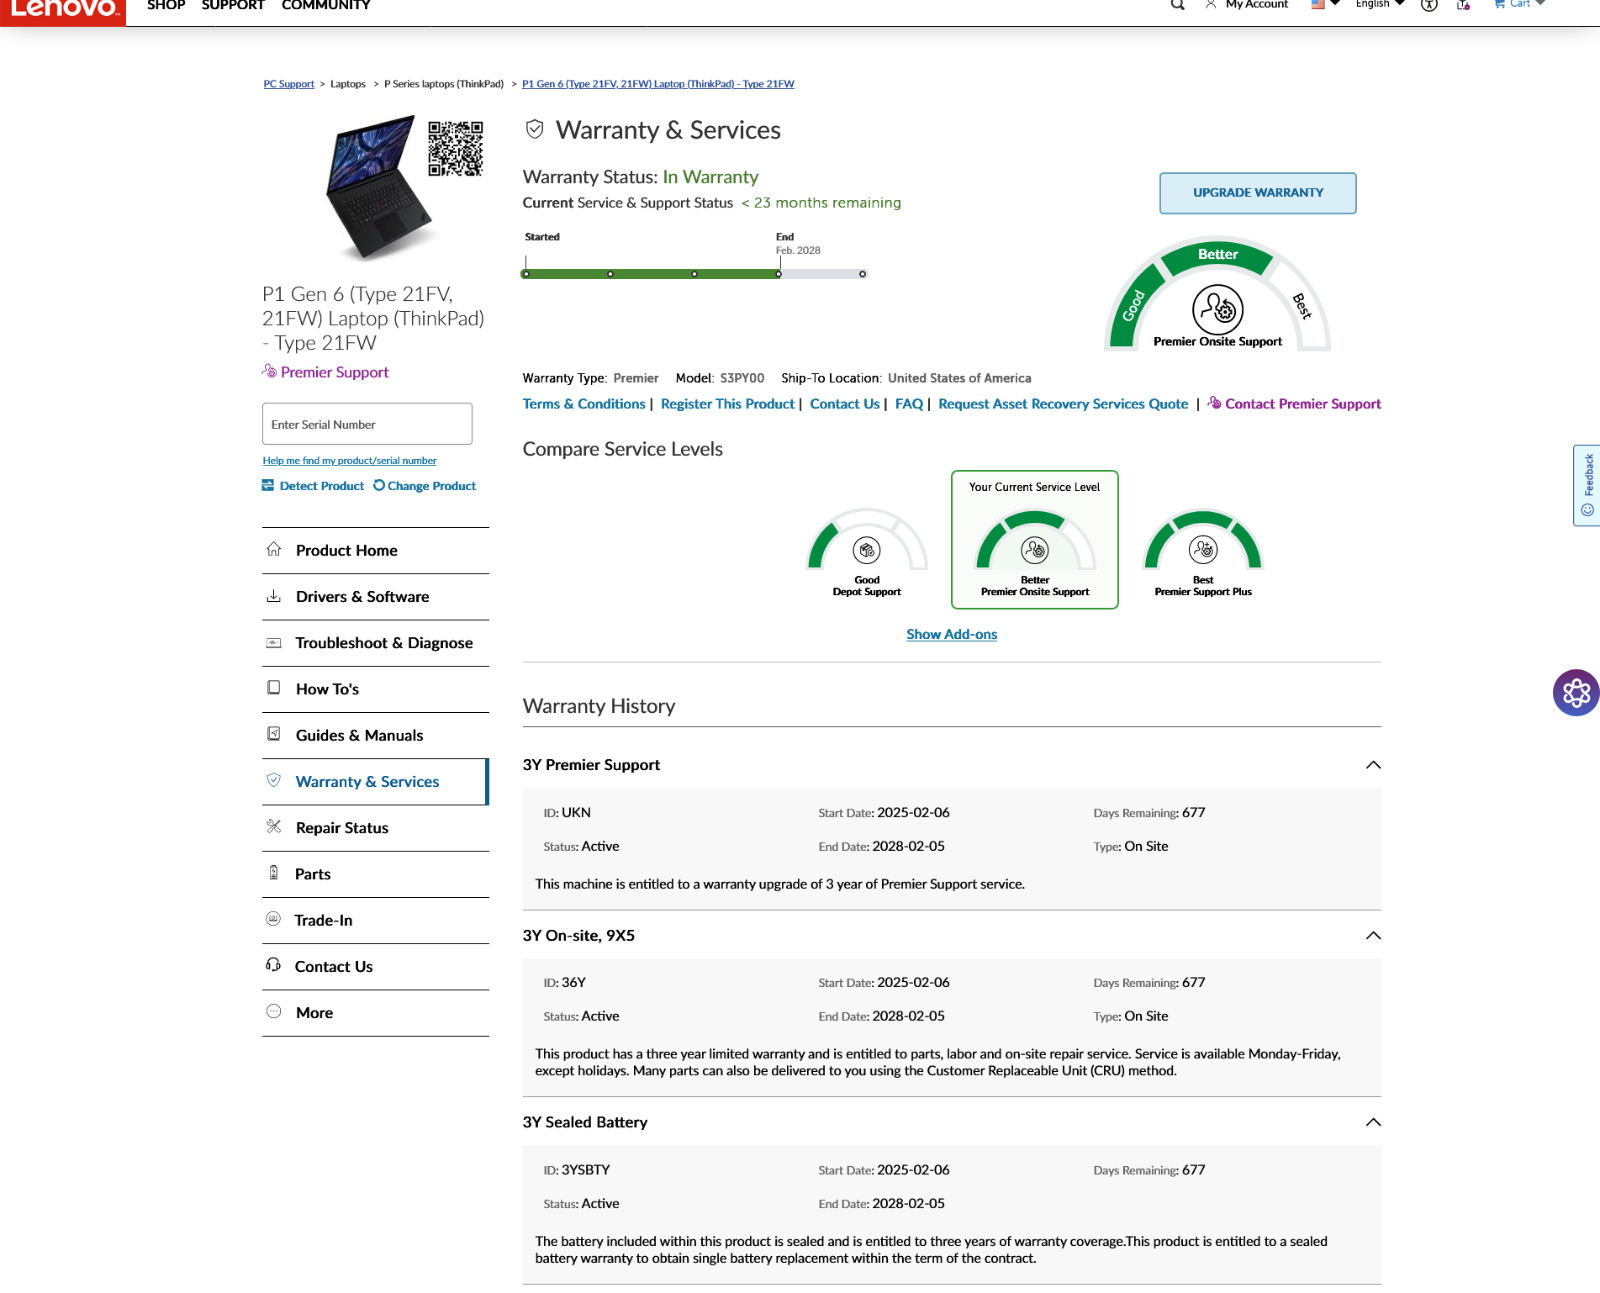Click the Repair Status tools icon
The height and width of the screenshot is (1293, 1600).
(x=273, y=826)
